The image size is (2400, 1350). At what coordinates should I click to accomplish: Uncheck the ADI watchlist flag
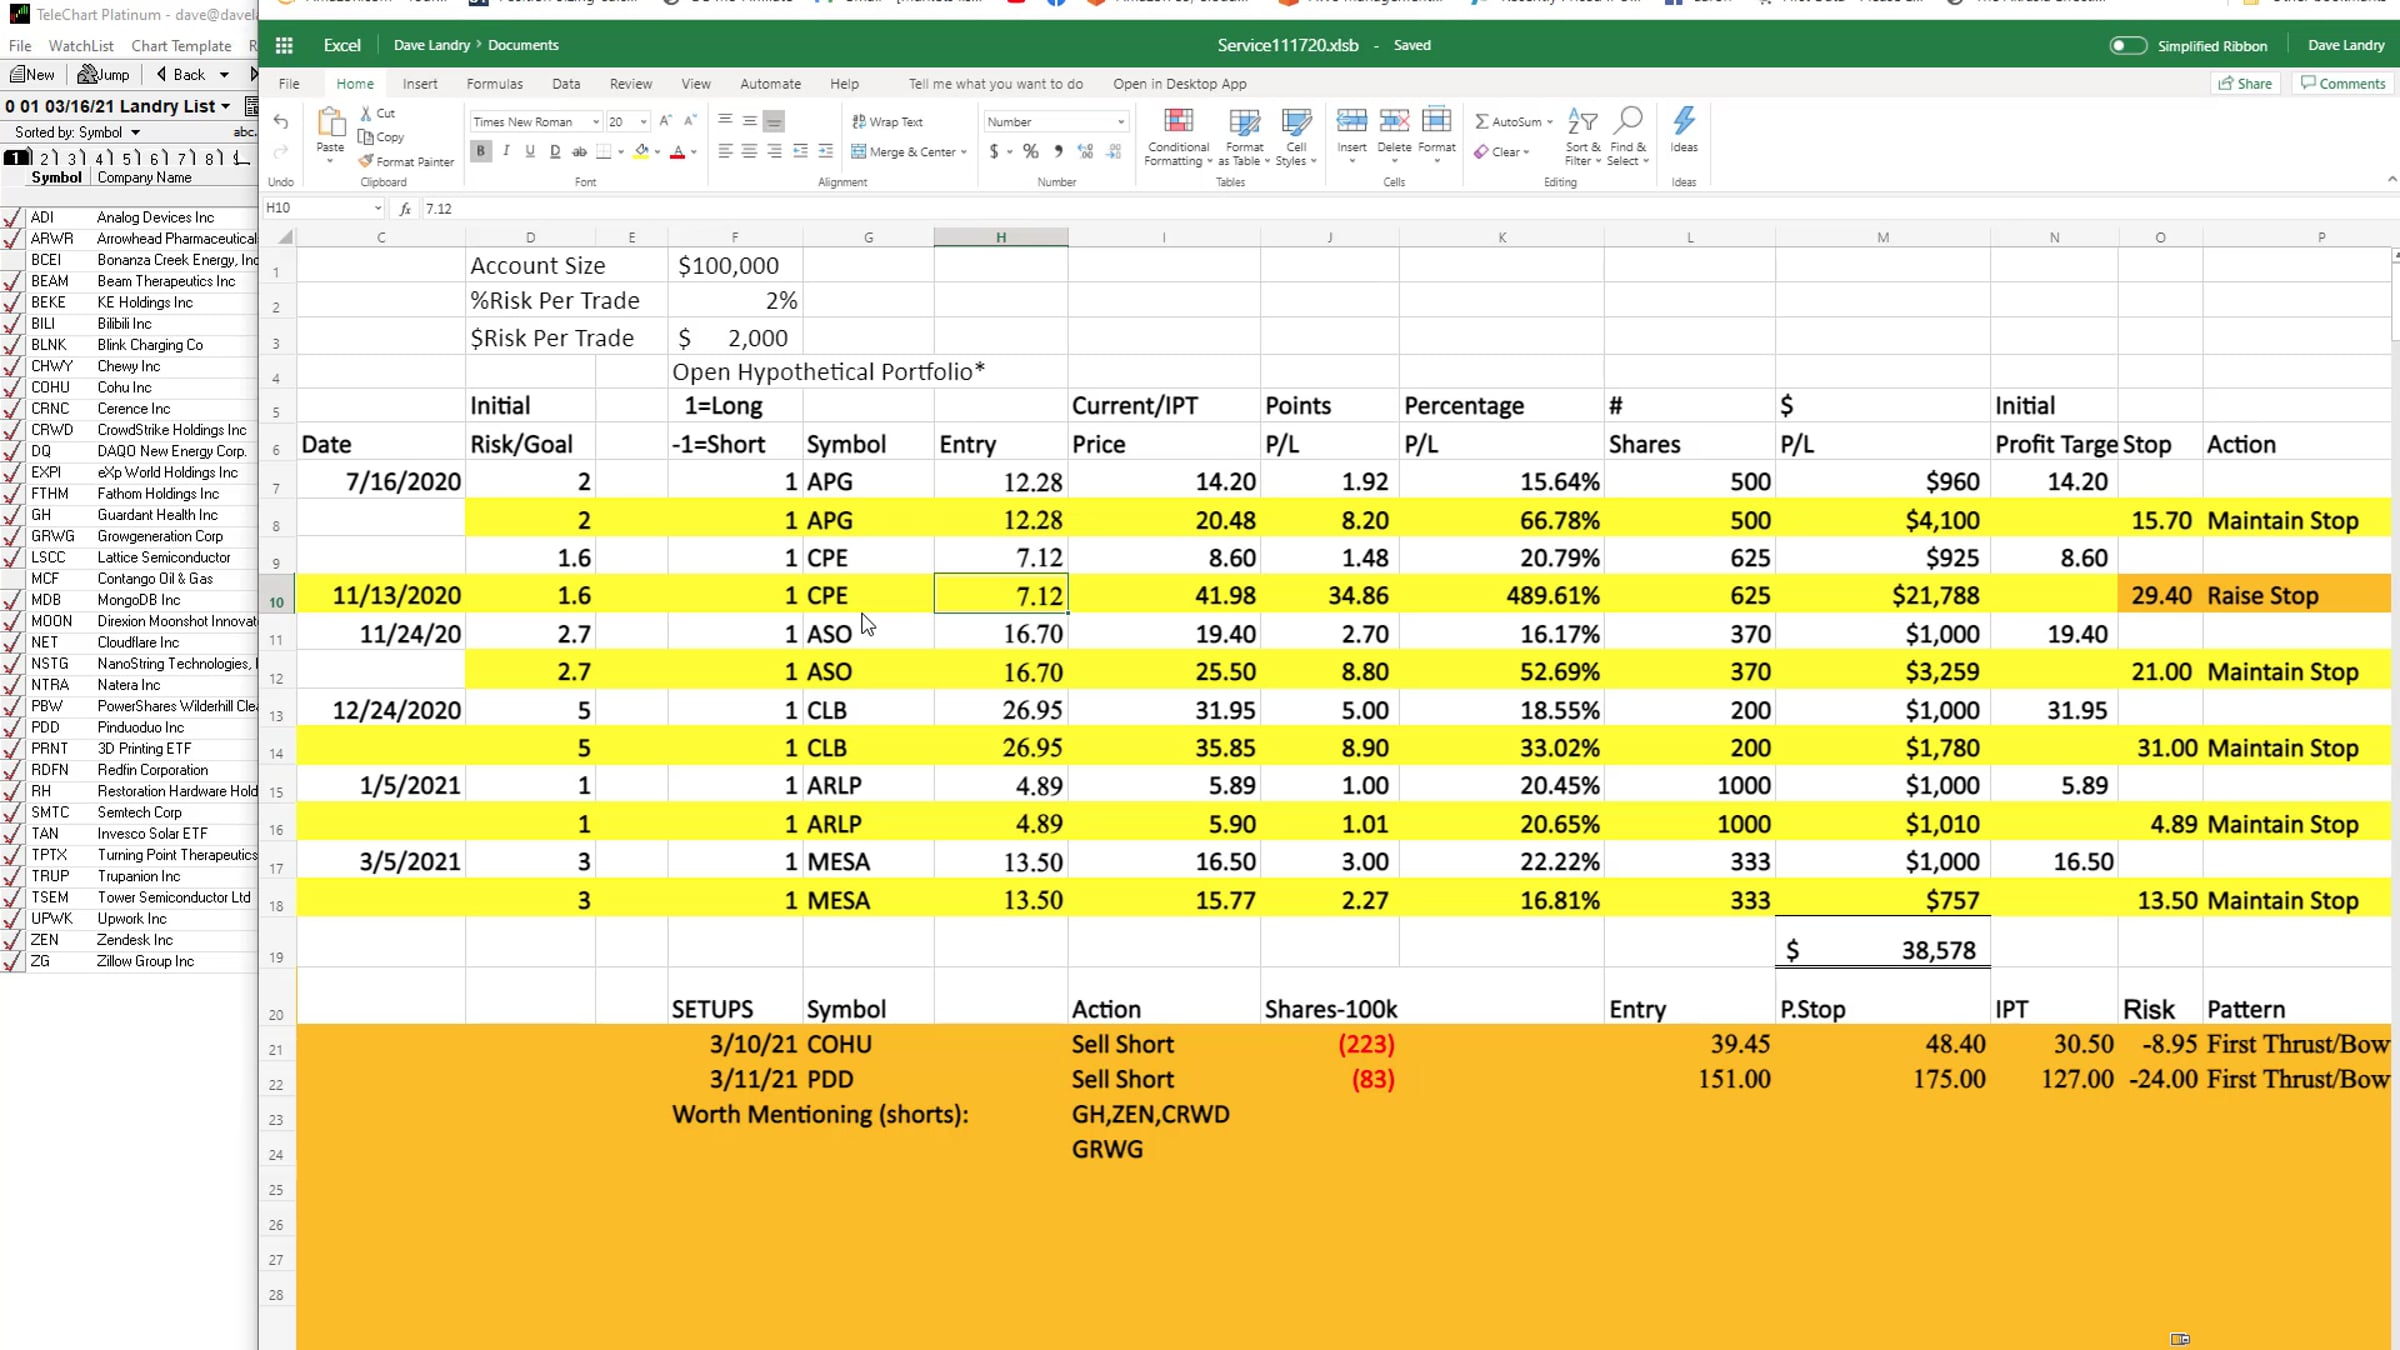[12, 218]
